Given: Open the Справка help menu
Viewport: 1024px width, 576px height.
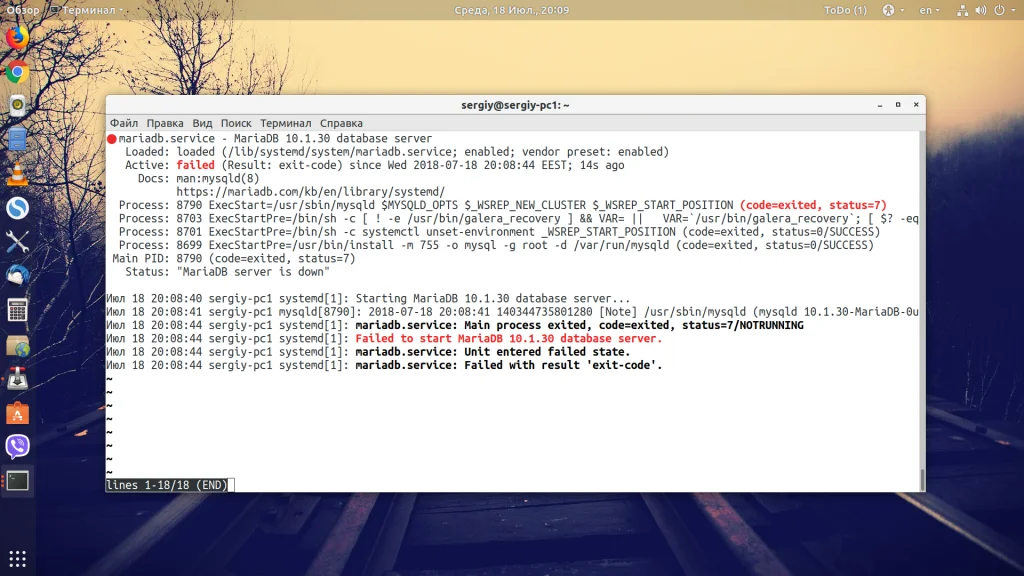Looking at the screenshot, I should click(x=341, y=123).
